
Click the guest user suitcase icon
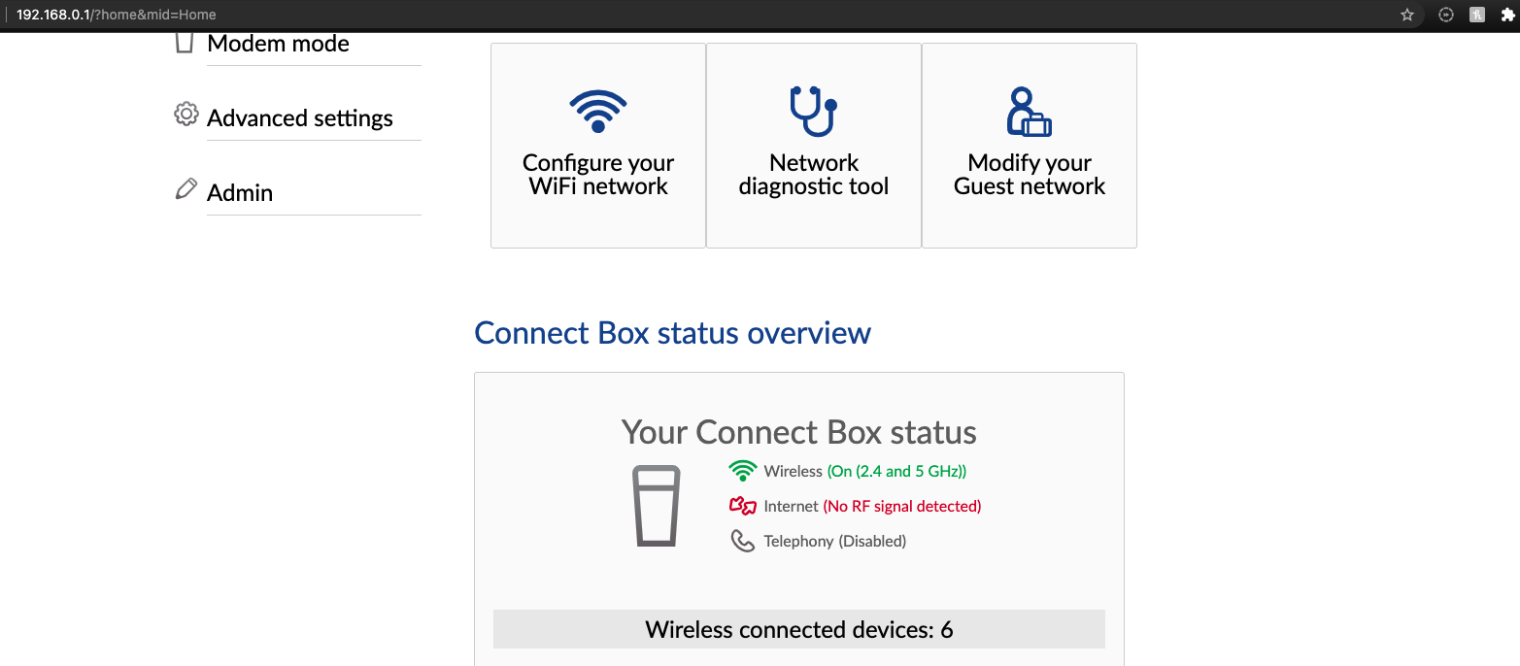pyautogui.click(x=1028, y=112)
